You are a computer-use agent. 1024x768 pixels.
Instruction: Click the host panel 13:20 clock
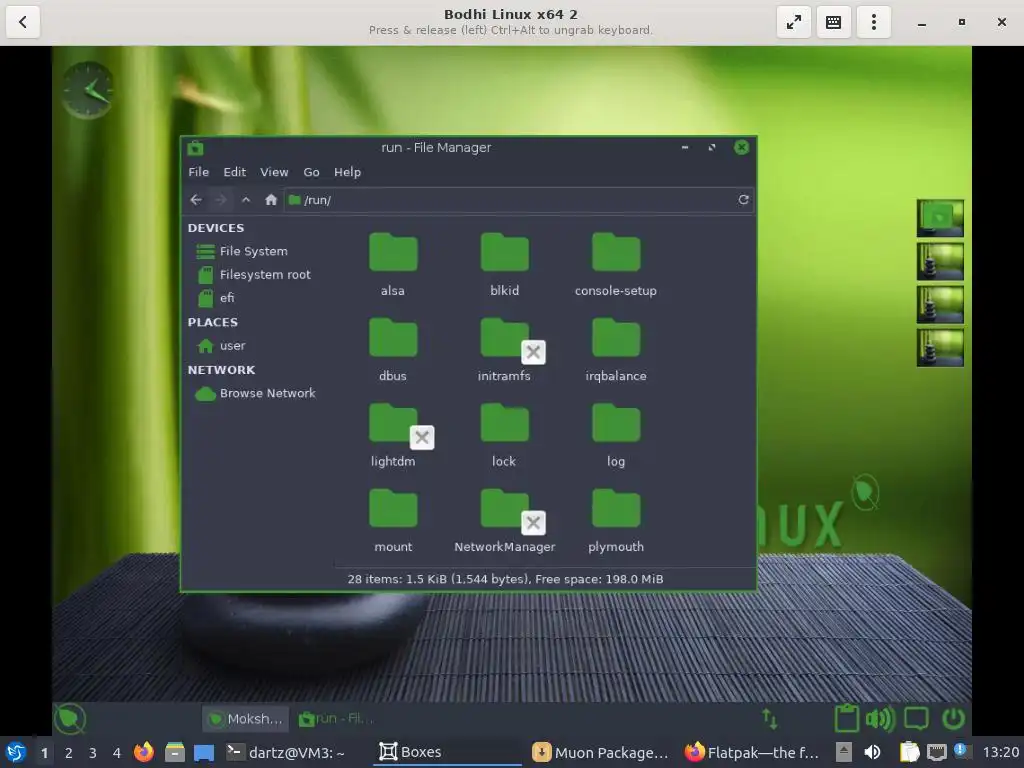point(1001,752)
